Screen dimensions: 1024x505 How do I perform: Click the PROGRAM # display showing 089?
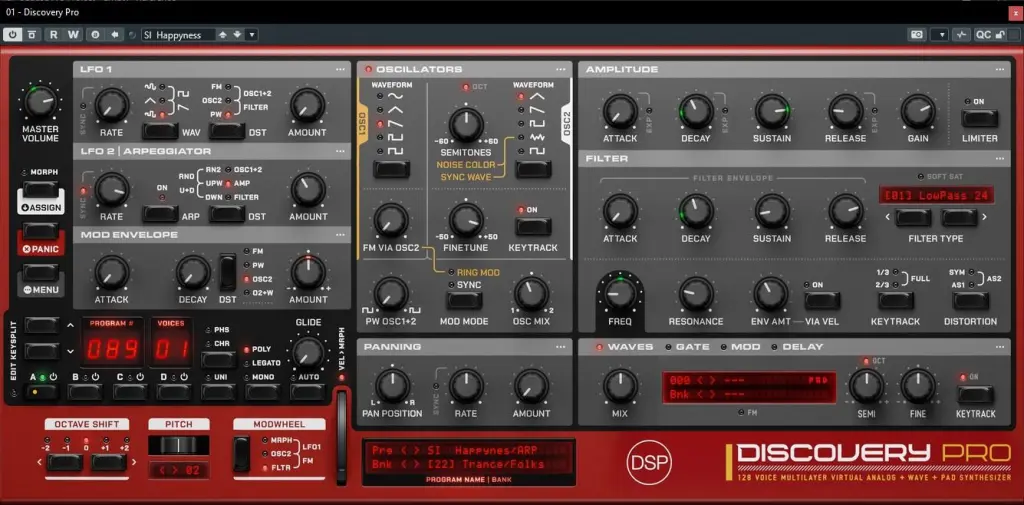(x=112, y=350)
